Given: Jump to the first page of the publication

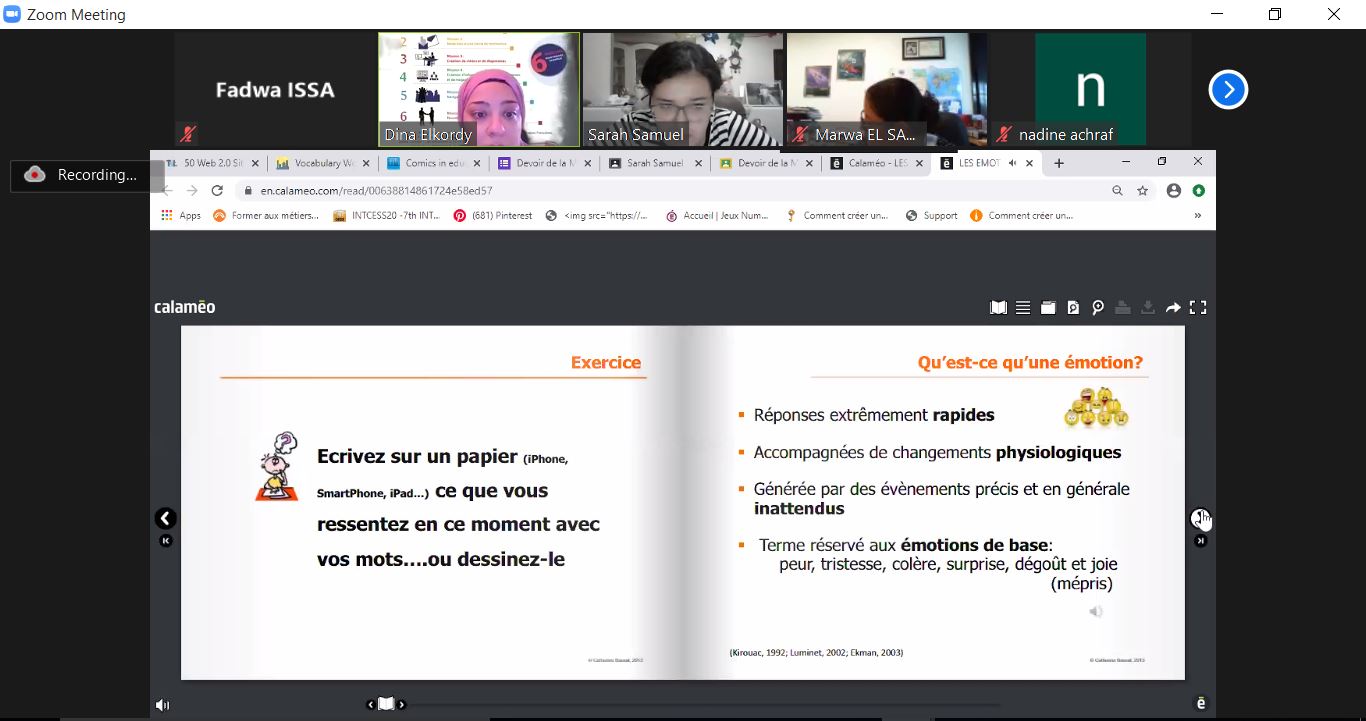Looking at the screenshot, I should pos(166,541).
